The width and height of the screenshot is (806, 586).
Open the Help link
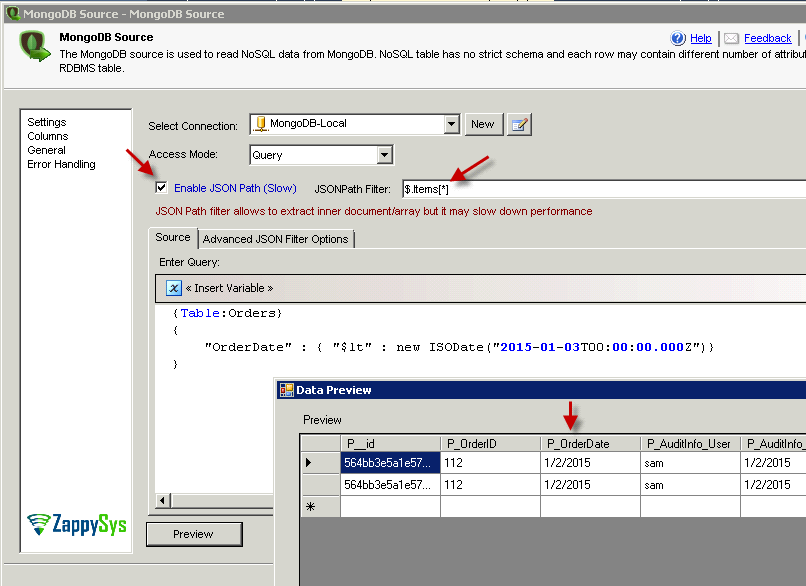click(x=701, y=38)
